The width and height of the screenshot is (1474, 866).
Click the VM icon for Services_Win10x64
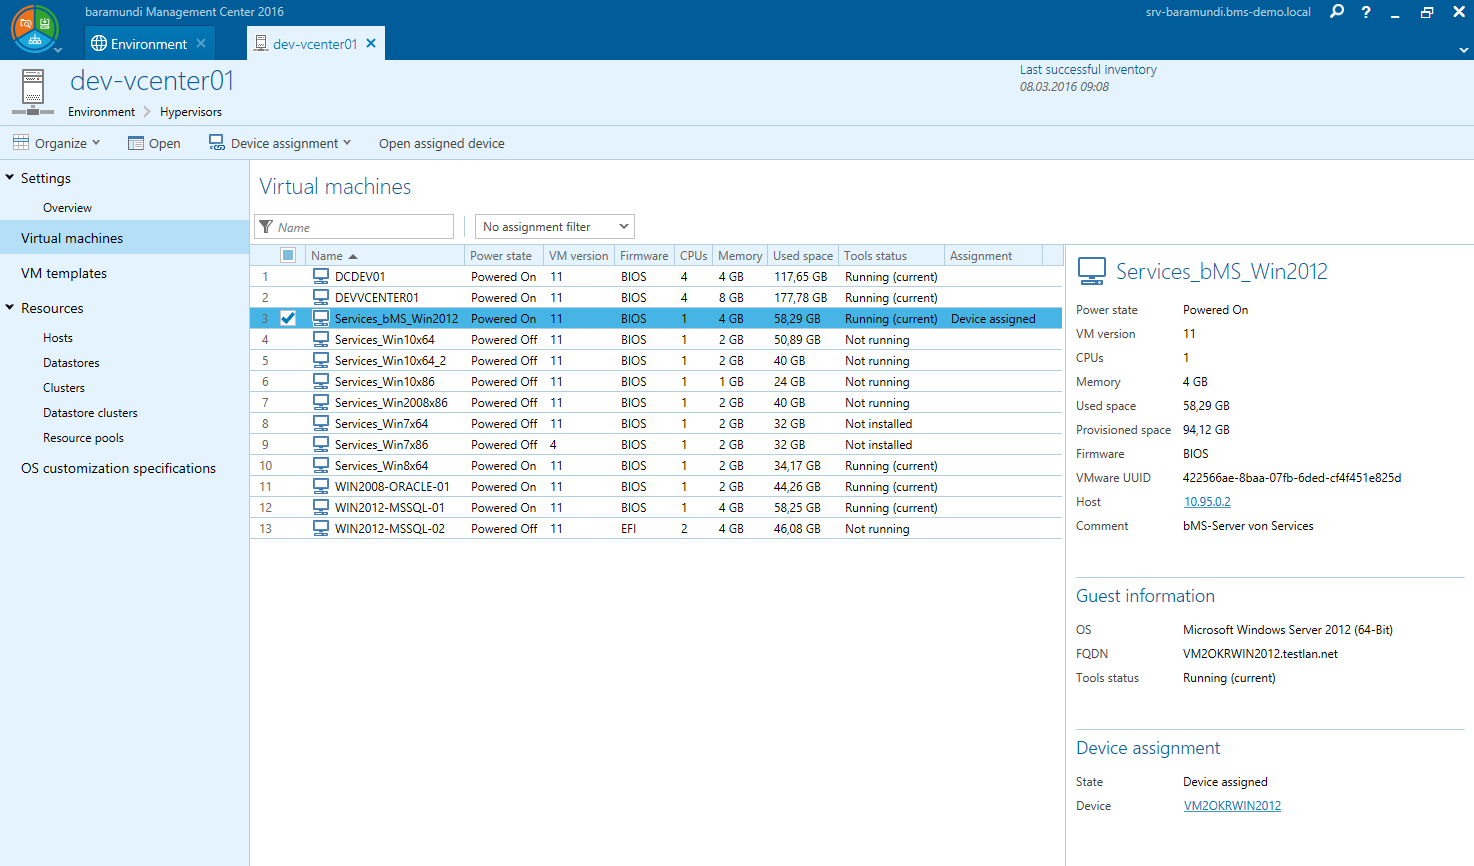pos(321,339)
